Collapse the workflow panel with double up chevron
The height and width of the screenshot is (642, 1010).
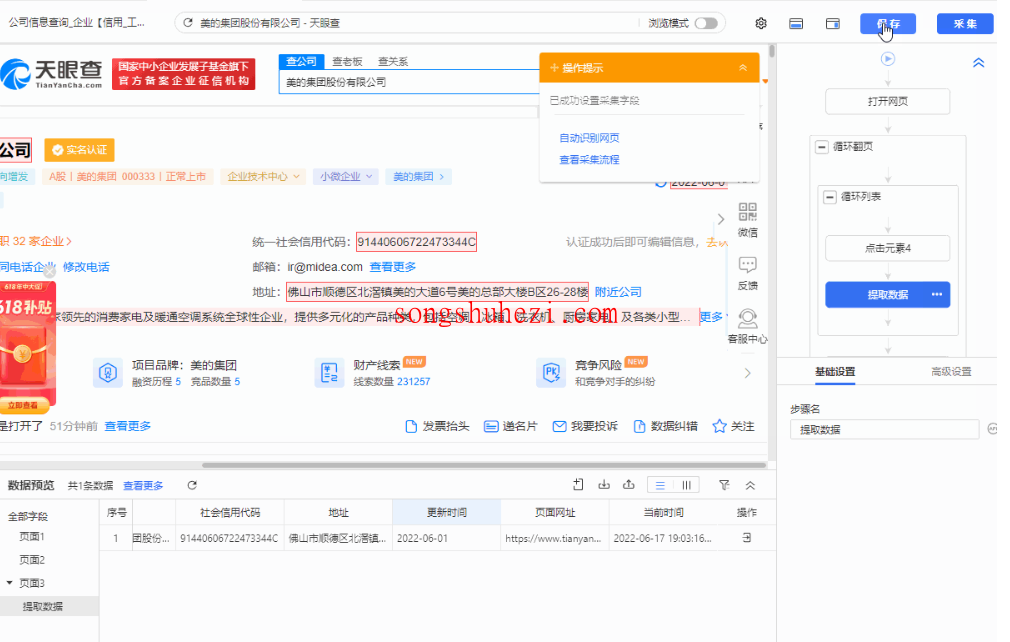[978, 62]
